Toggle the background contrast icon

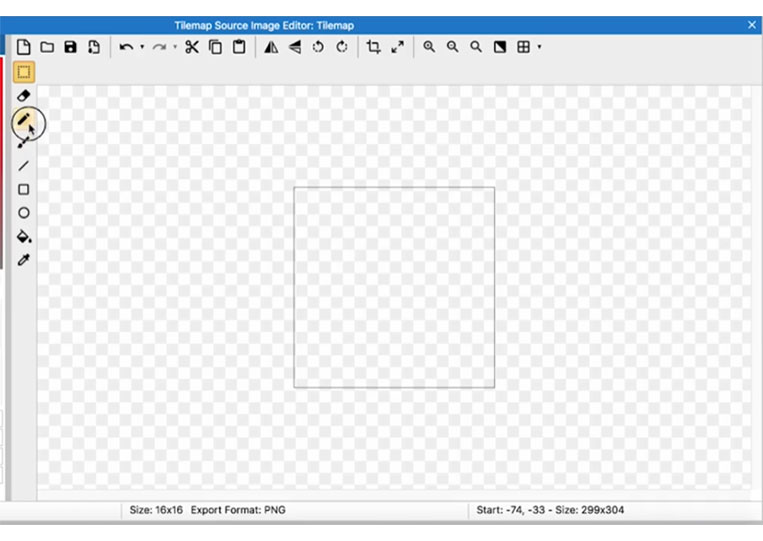pyautogui.click(x=500, y=47)
